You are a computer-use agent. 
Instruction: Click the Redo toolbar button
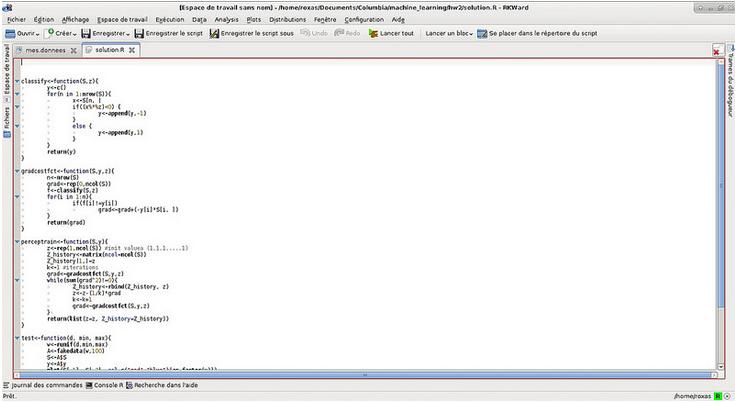pos(347,33)
